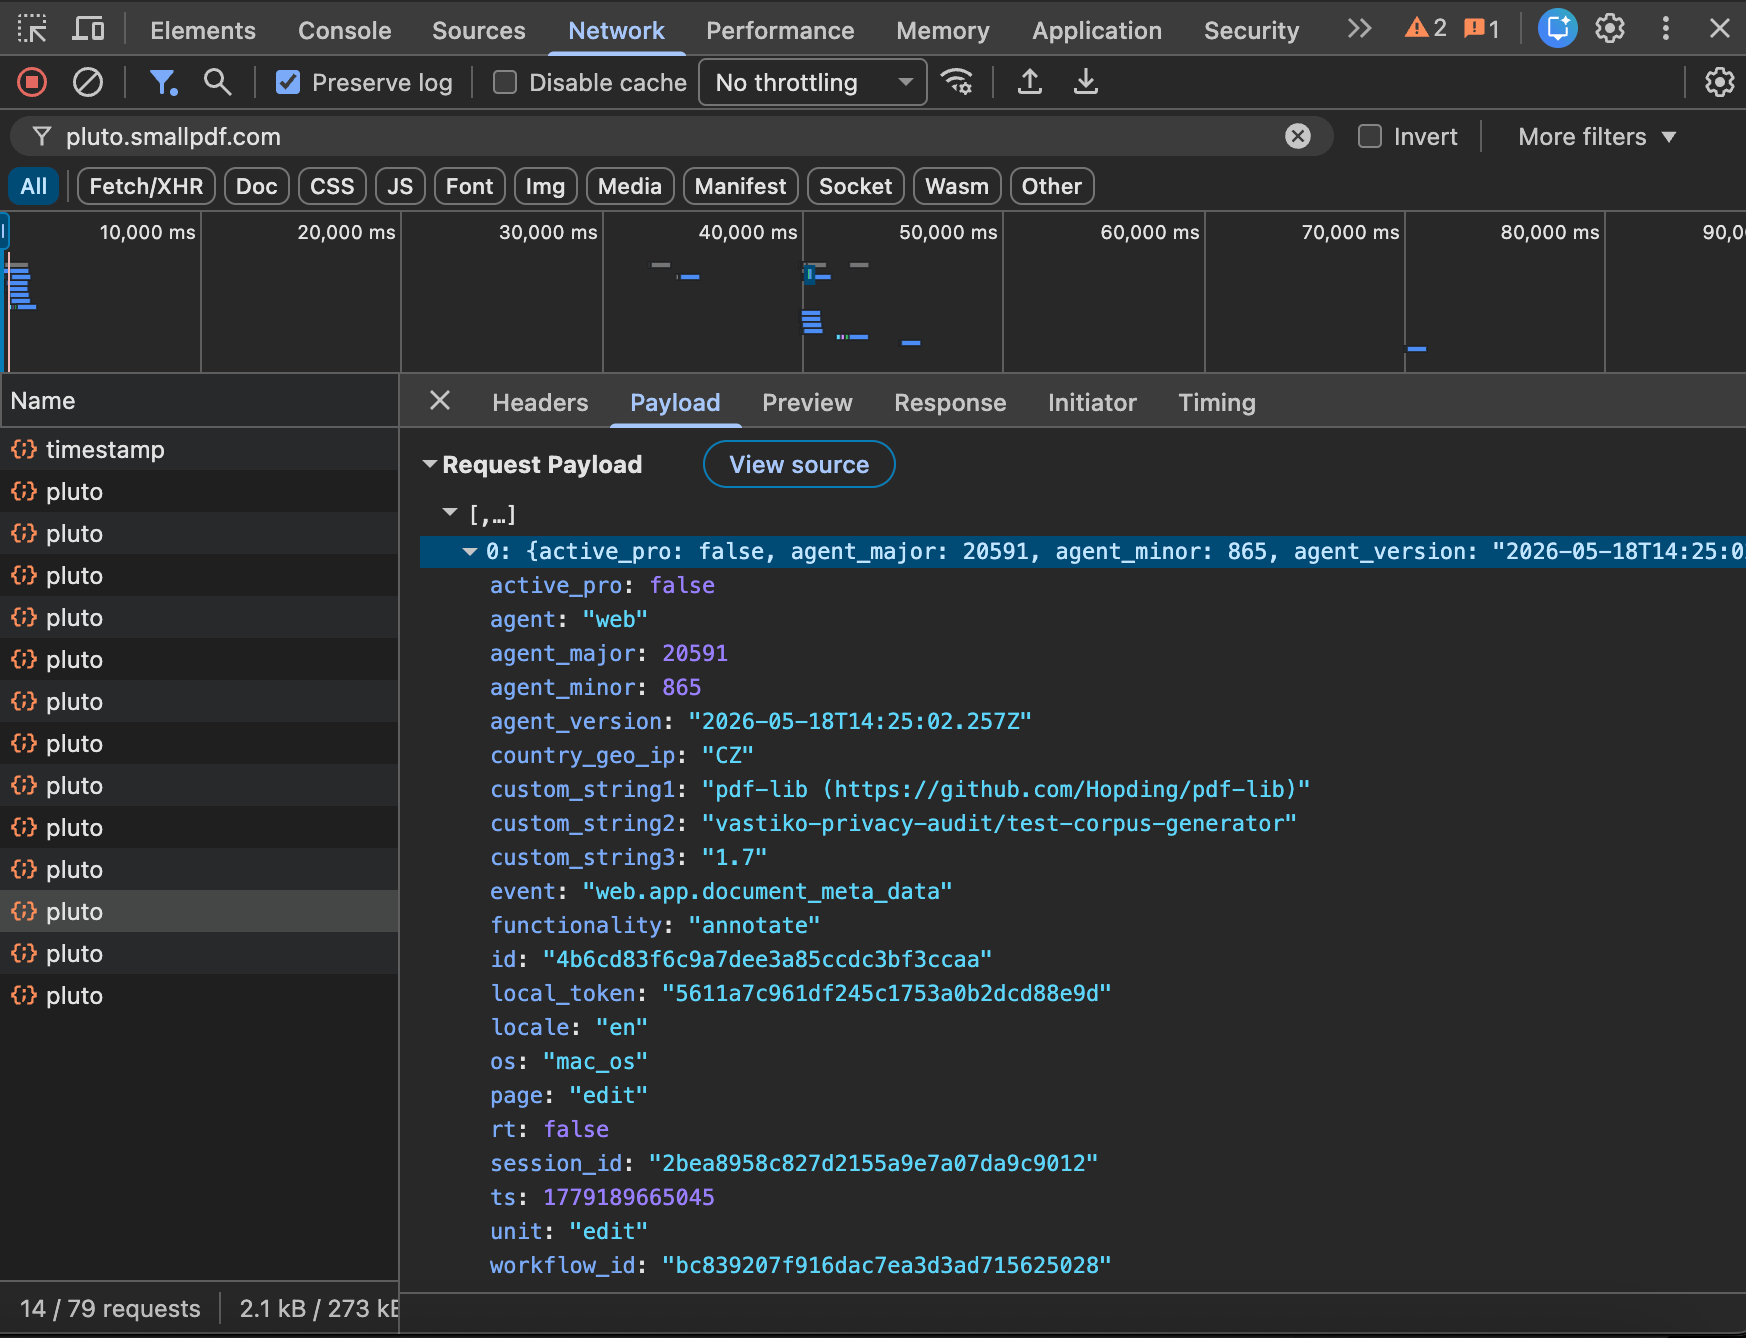Import HAR file upload icon
Viewport: 1746px width, 1338px height.
[1030, 82]
